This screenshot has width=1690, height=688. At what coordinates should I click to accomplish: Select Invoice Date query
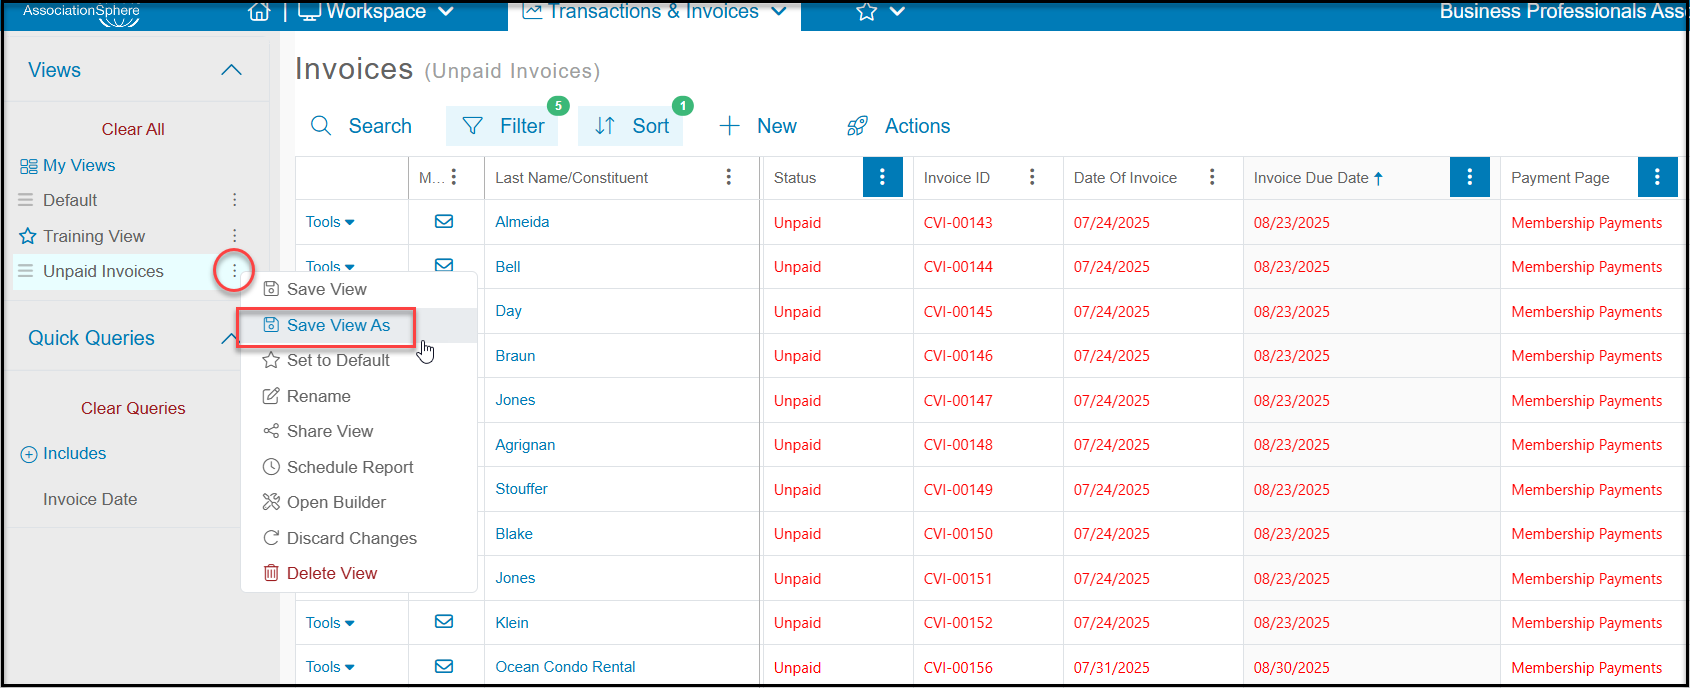[90, 499]
